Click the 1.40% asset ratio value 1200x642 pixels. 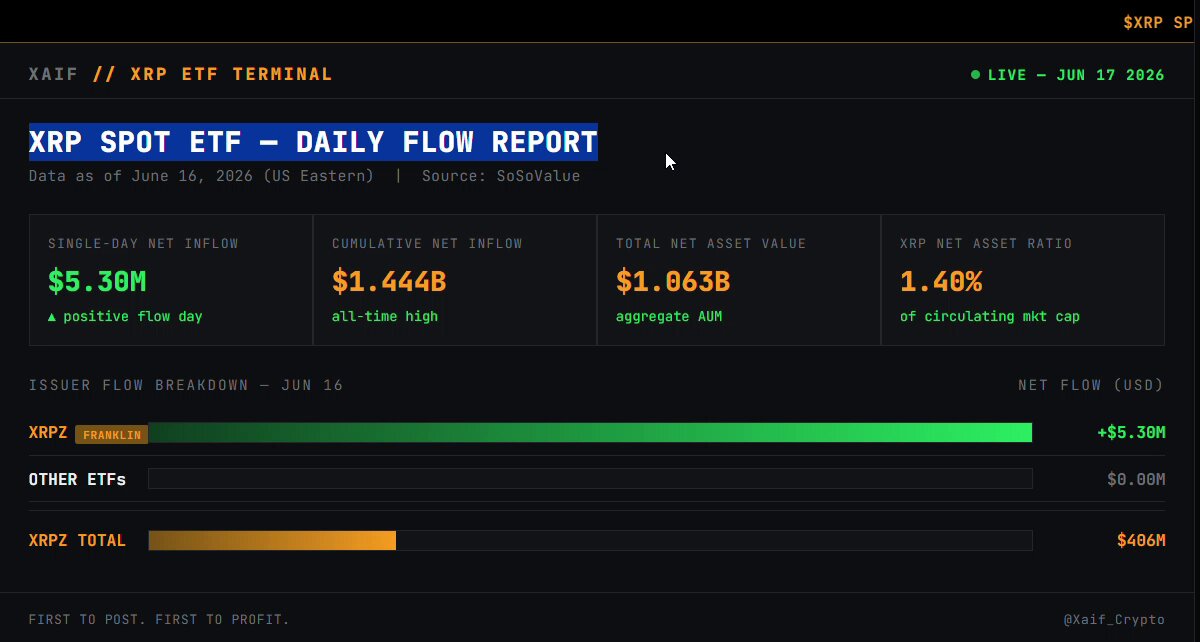[941, 282]
